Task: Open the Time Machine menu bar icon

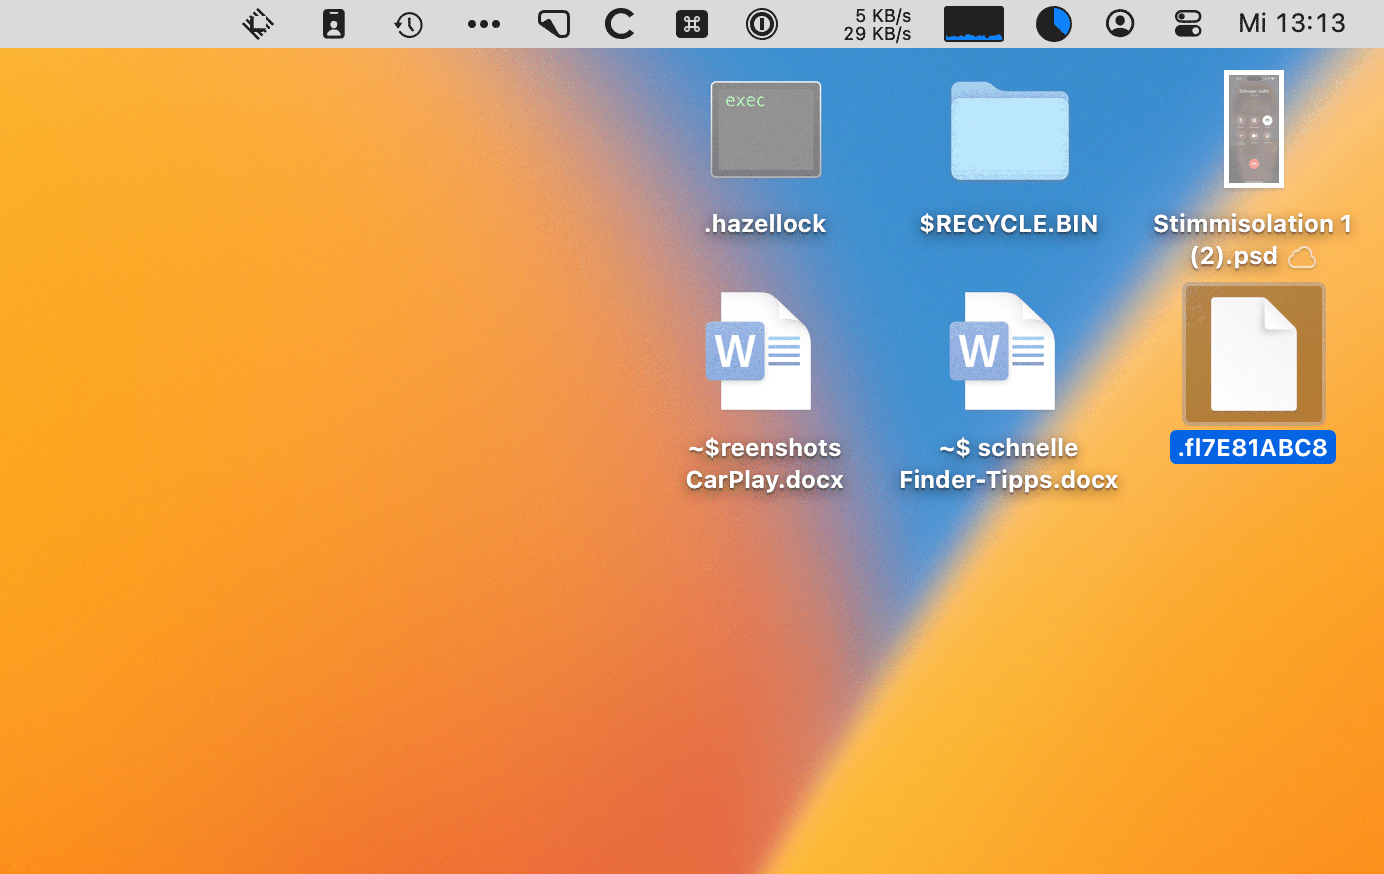Action: tap(408, 24)
